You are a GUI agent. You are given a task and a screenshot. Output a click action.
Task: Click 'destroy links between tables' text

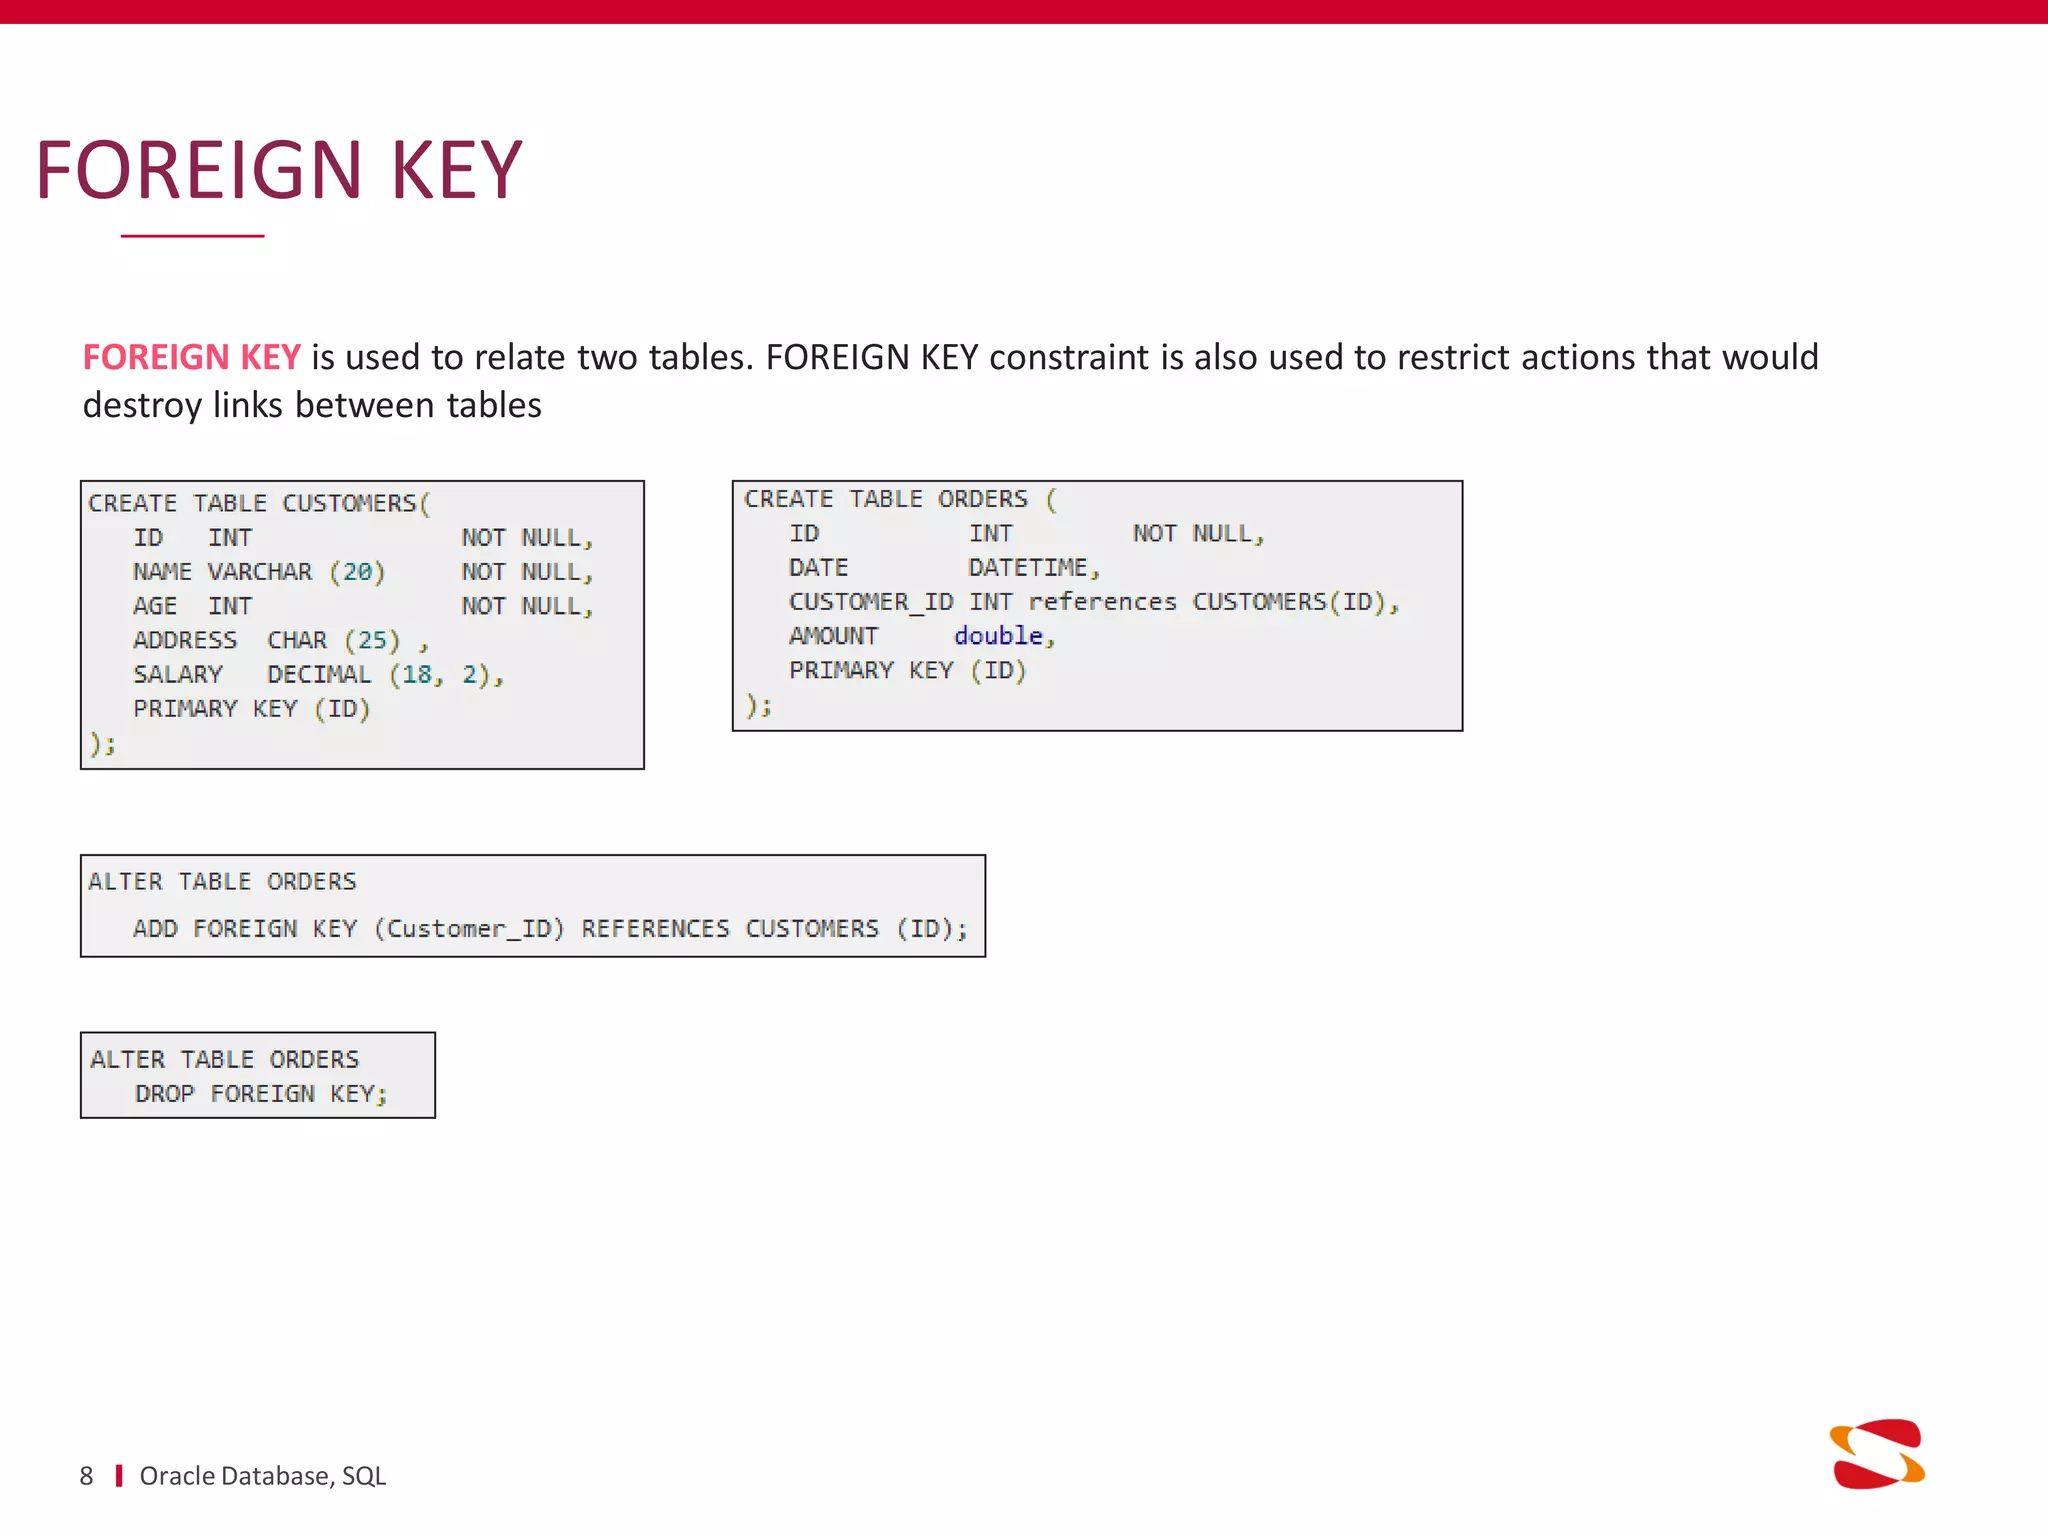[x=312, y=406]
